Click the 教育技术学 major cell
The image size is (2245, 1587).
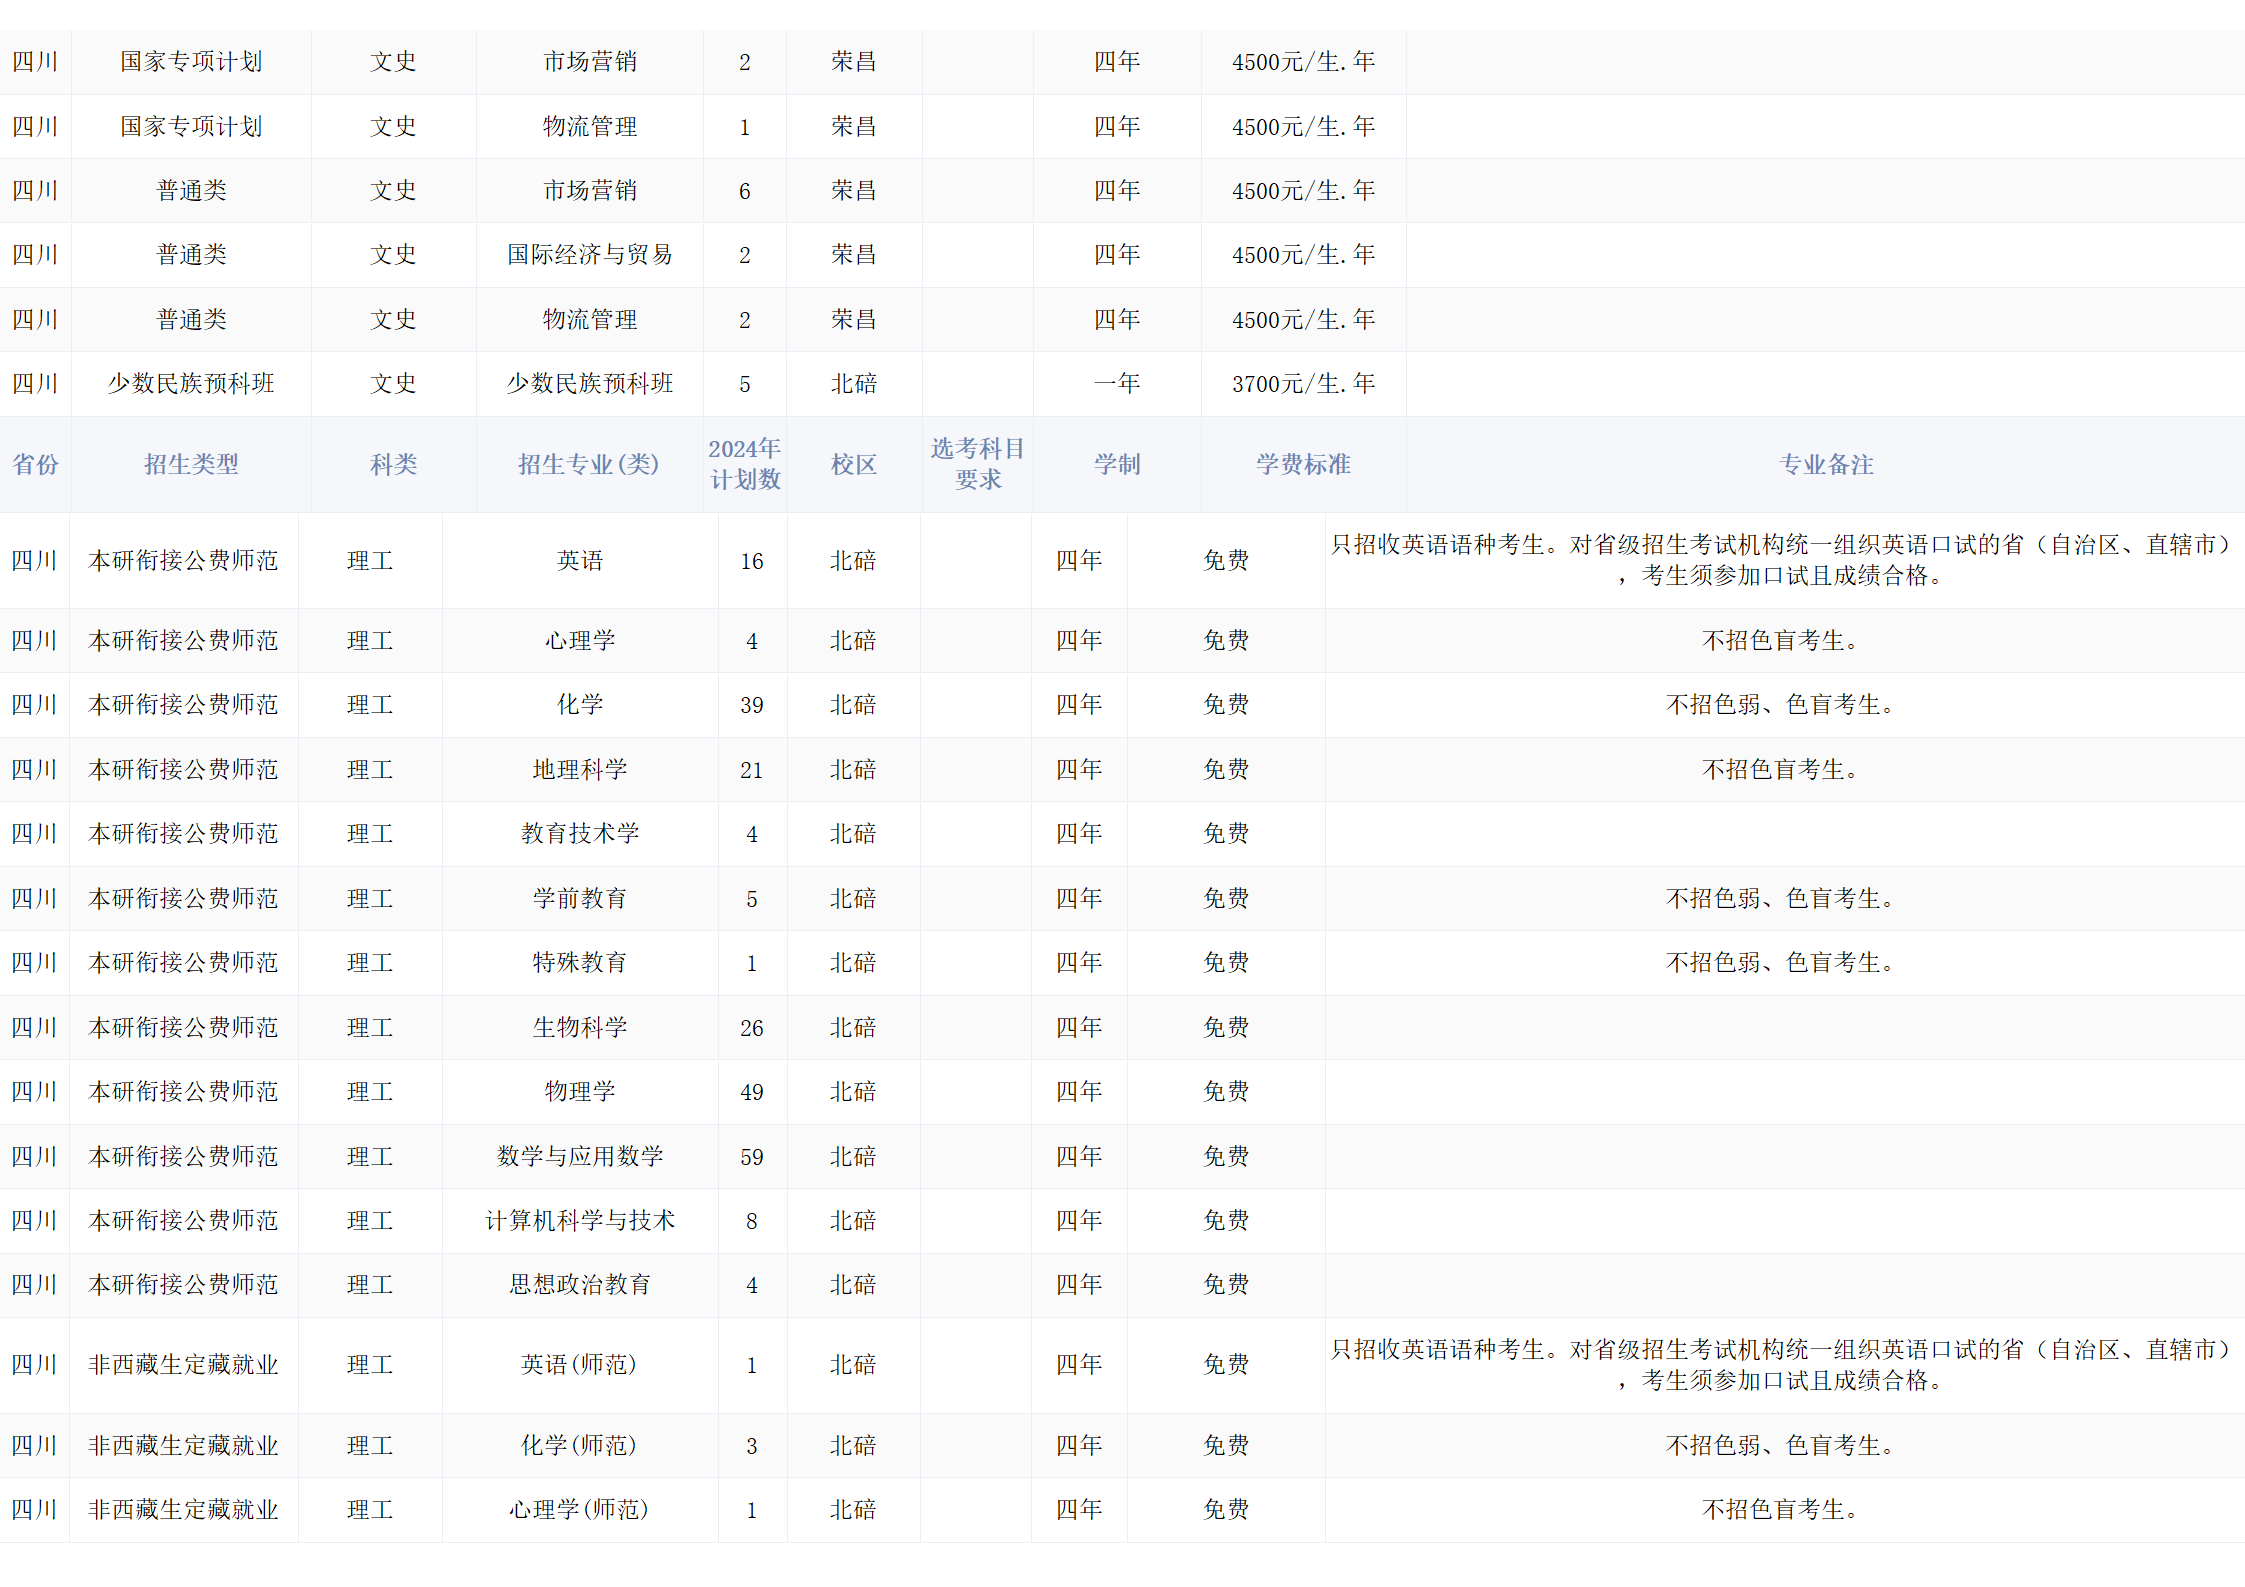tap(580, 834)
